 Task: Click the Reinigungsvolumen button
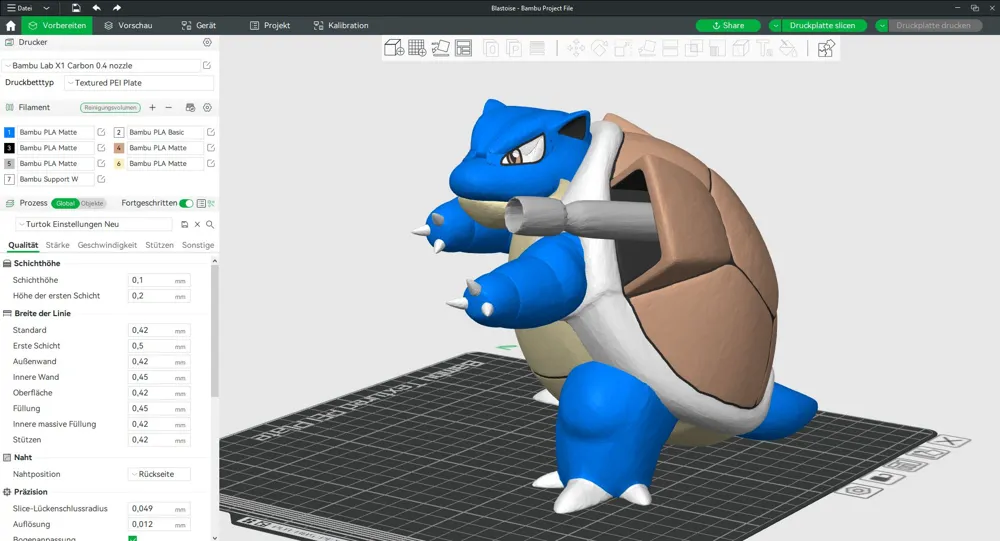pos(110,107)
